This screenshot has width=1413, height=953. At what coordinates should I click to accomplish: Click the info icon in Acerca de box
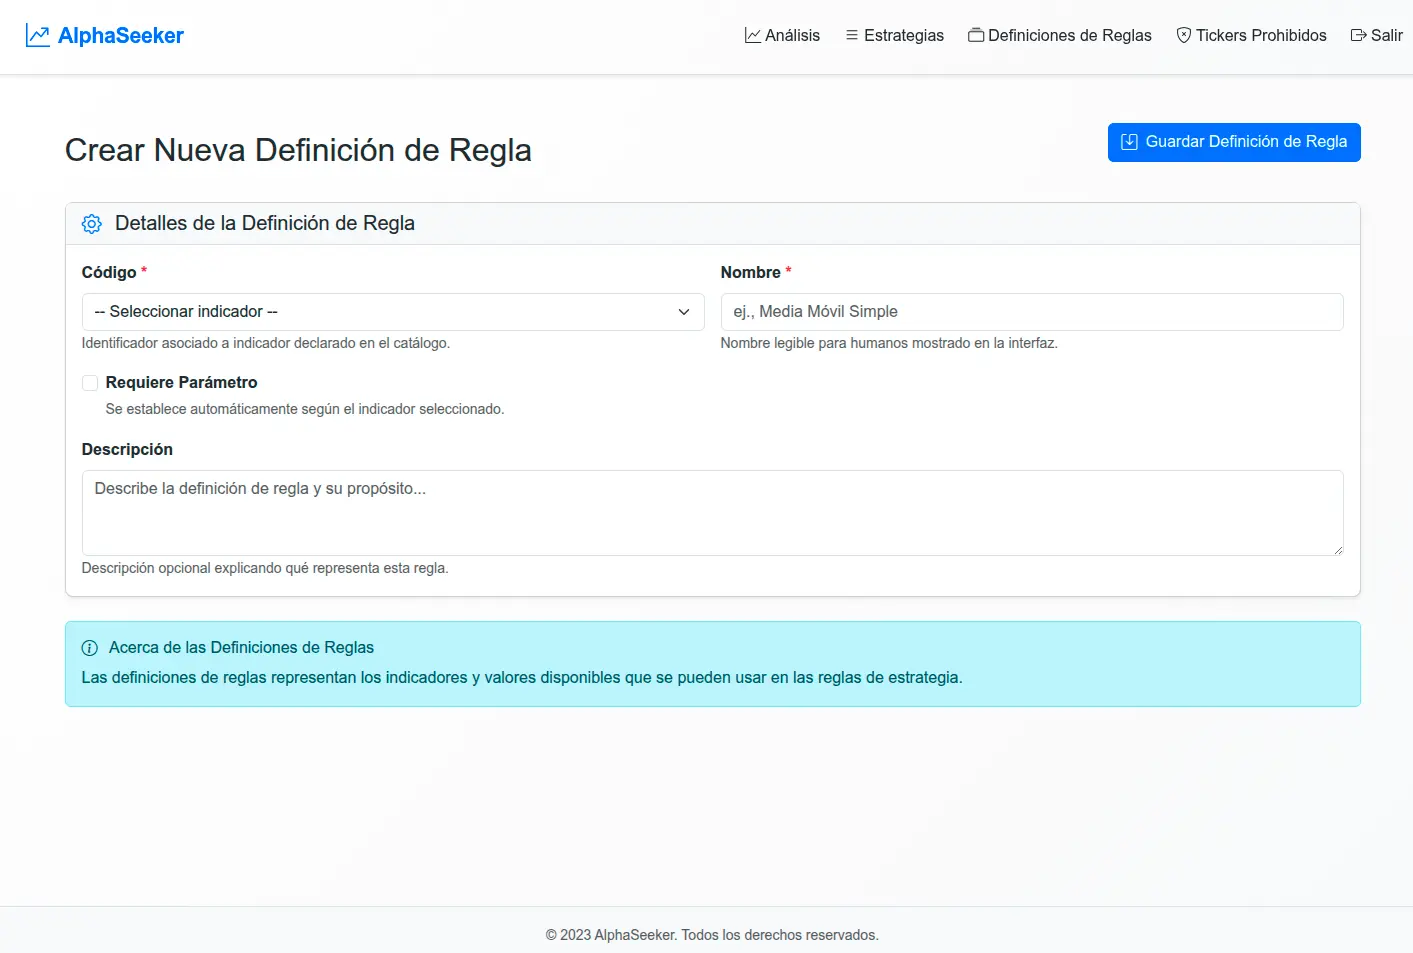(x=90, y=648)
